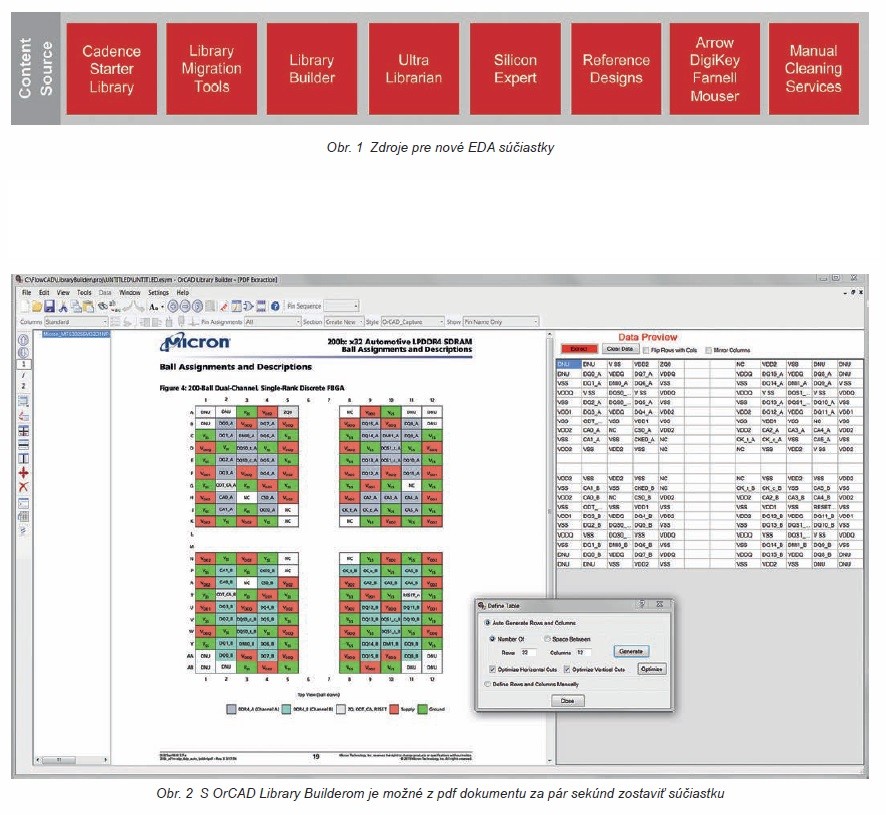Open the Pin Assignments All dropdown
Viewport: 886px width, 815px height.
272,322
